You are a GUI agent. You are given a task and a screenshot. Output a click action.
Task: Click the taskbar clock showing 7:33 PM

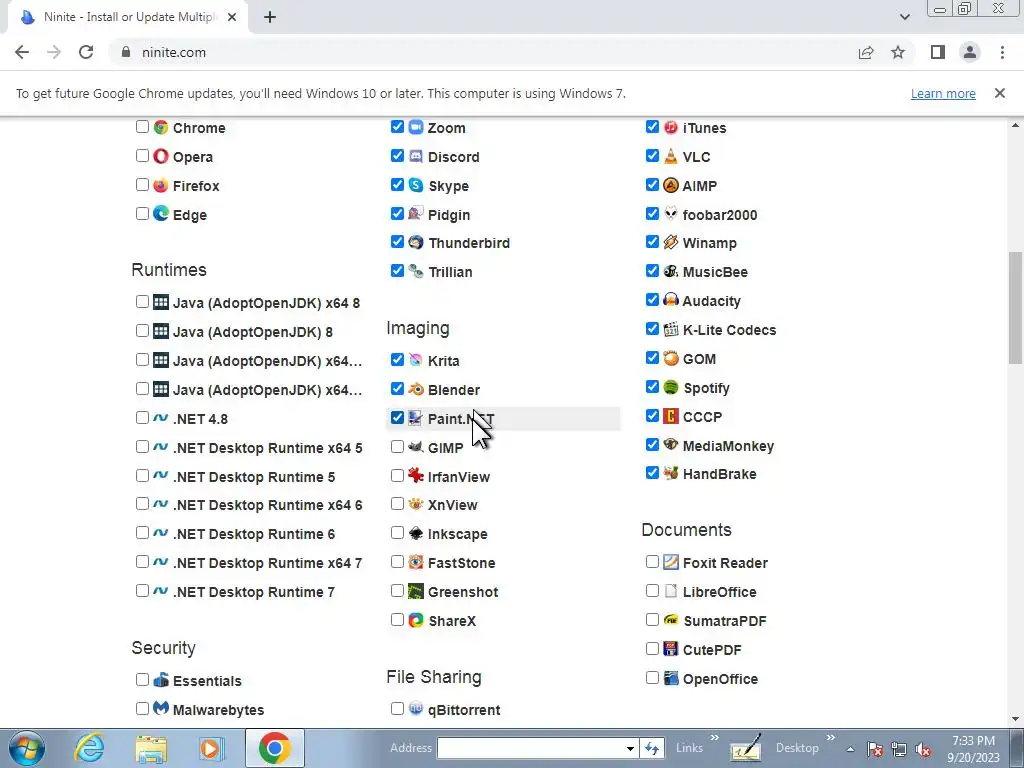click(974, 749)
